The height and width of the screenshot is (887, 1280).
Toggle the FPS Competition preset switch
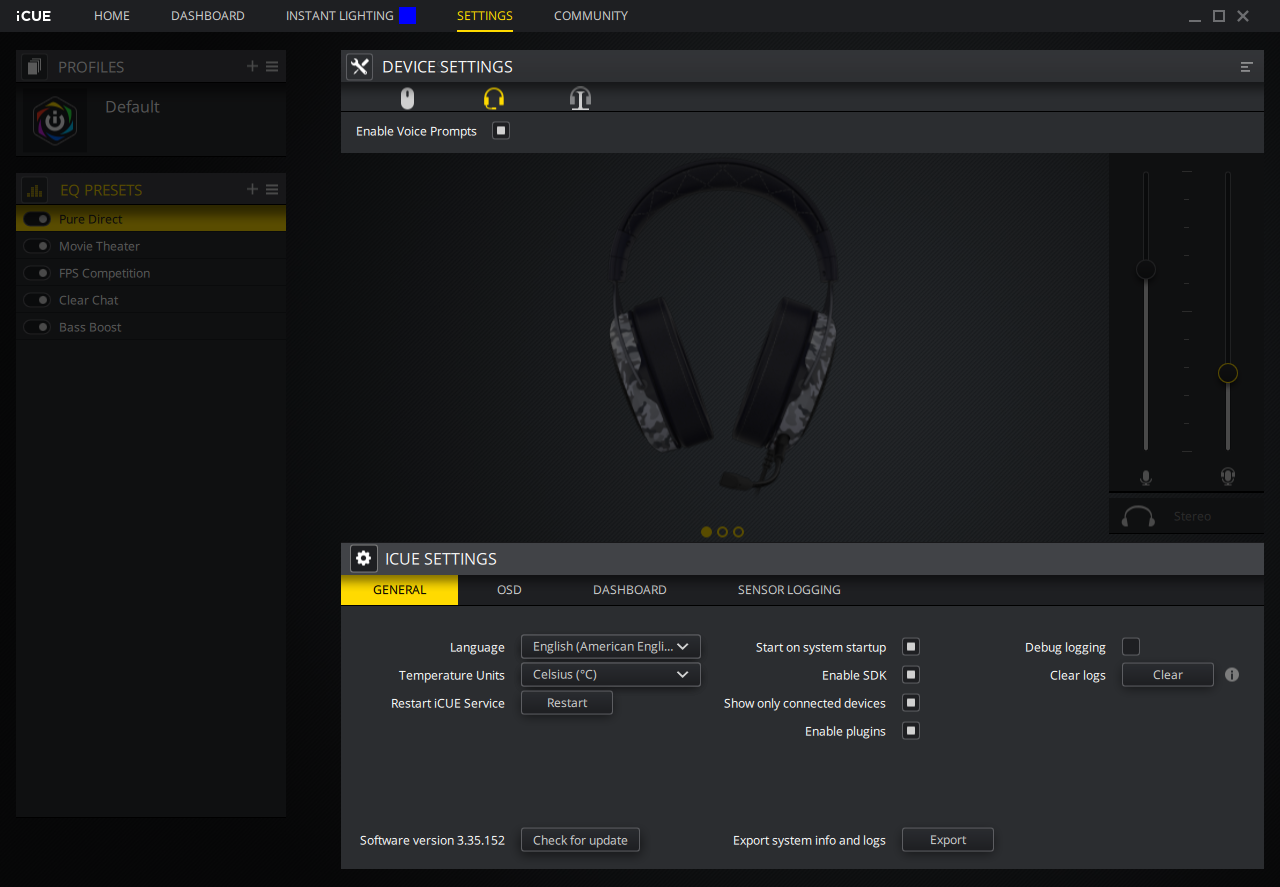(37, 273)
